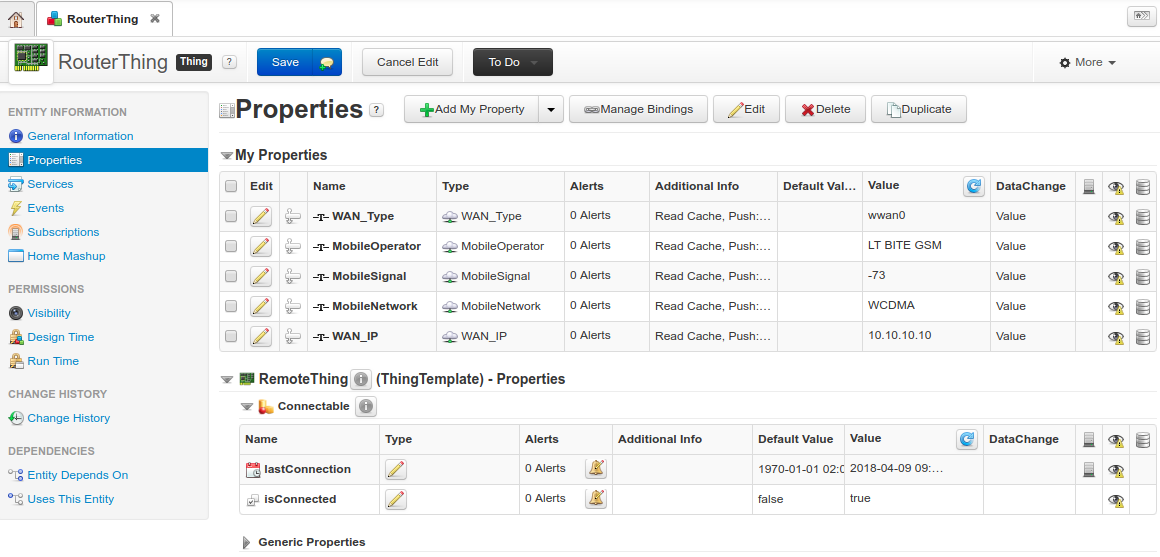1160x557 pixels.
Task: Collapse the My Properties section
Action: (x=227, y=156)
